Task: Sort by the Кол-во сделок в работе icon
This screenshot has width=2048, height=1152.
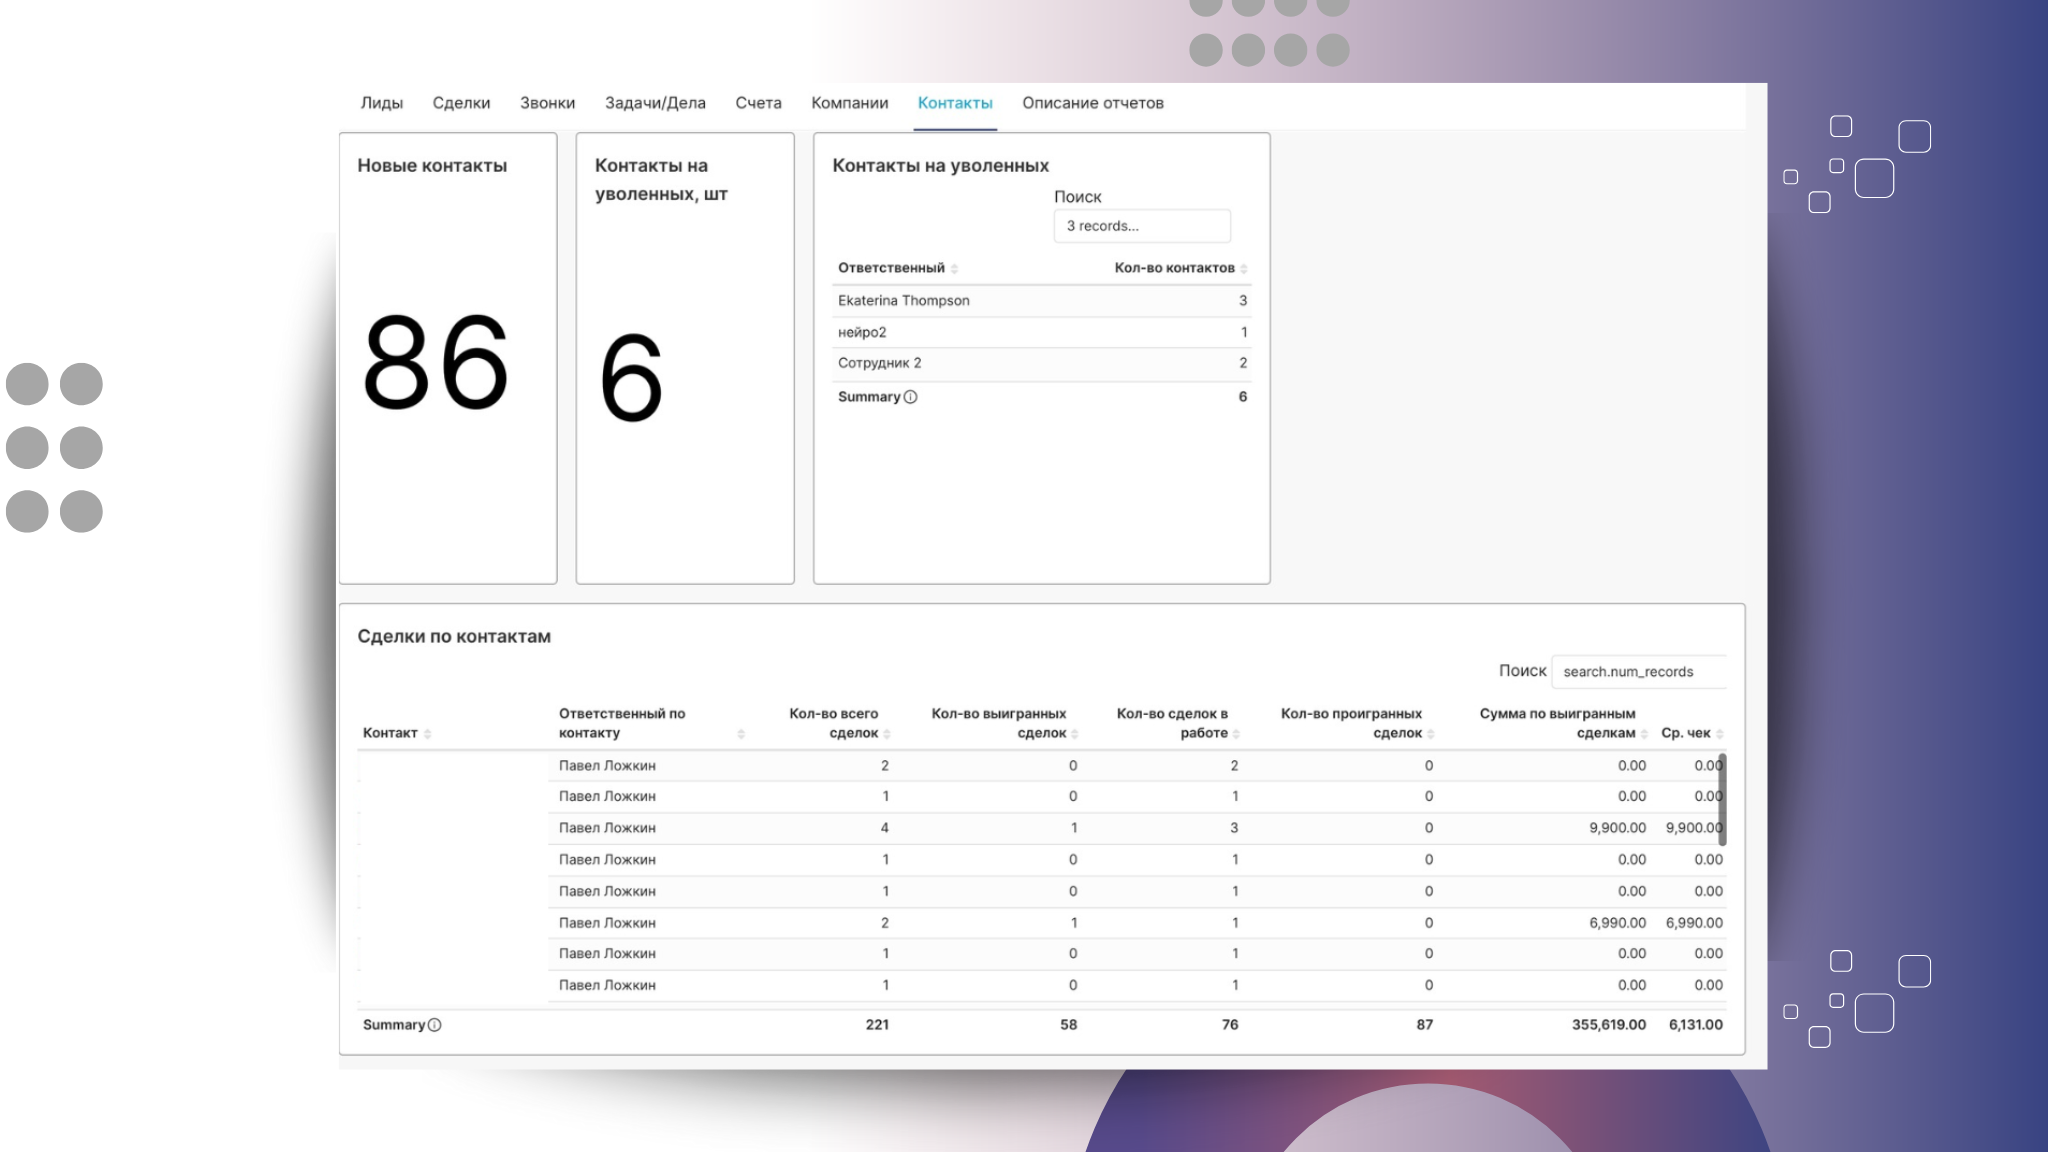Action: point(1236,734)
